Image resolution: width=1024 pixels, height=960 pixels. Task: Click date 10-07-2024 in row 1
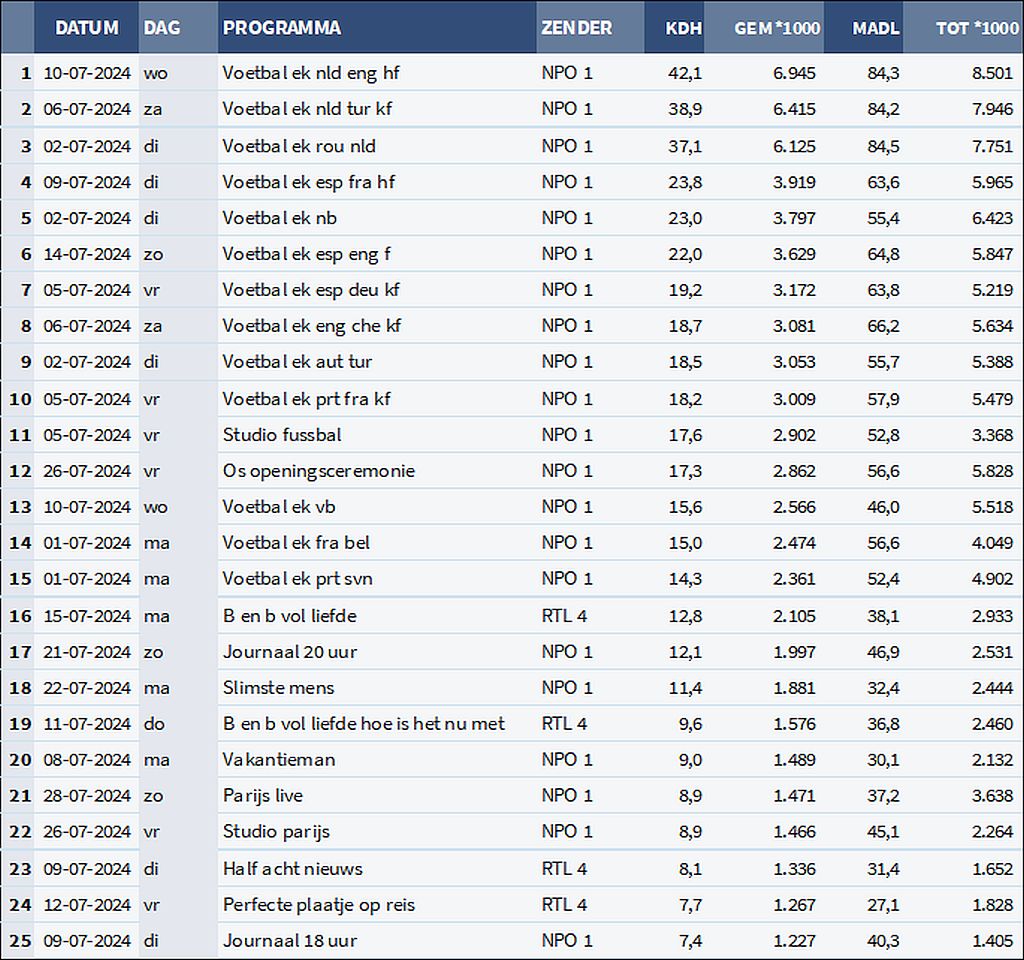pos(87,73)
